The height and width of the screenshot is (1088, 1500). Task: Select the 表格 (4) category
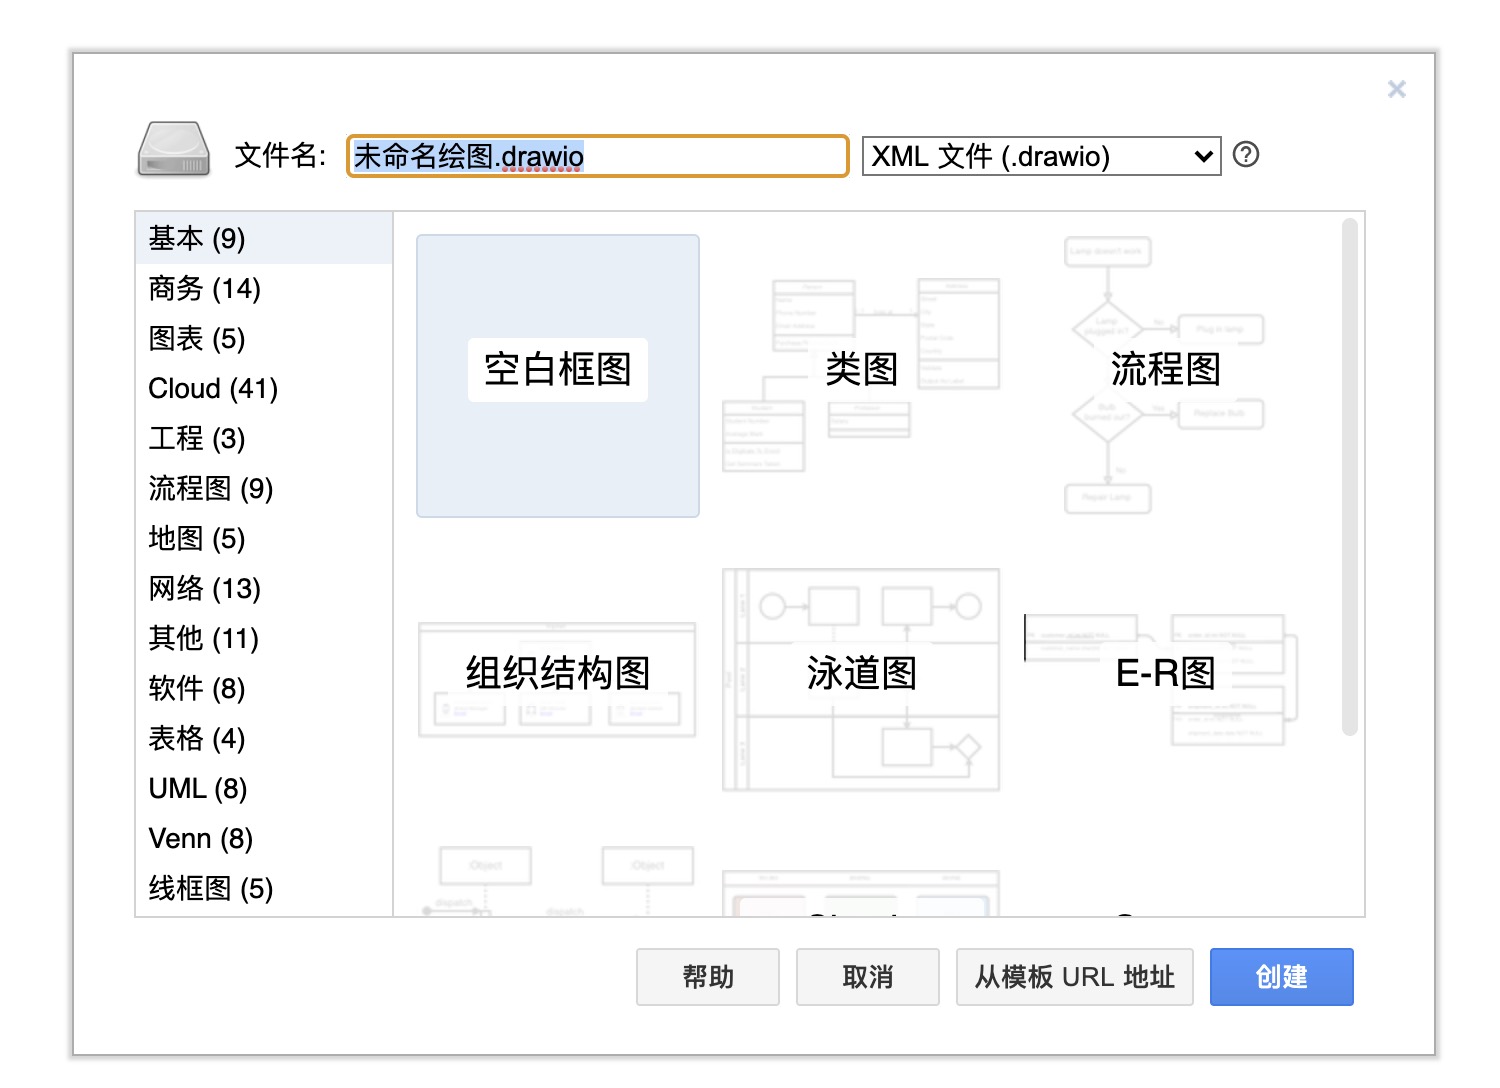coord(264,738)
